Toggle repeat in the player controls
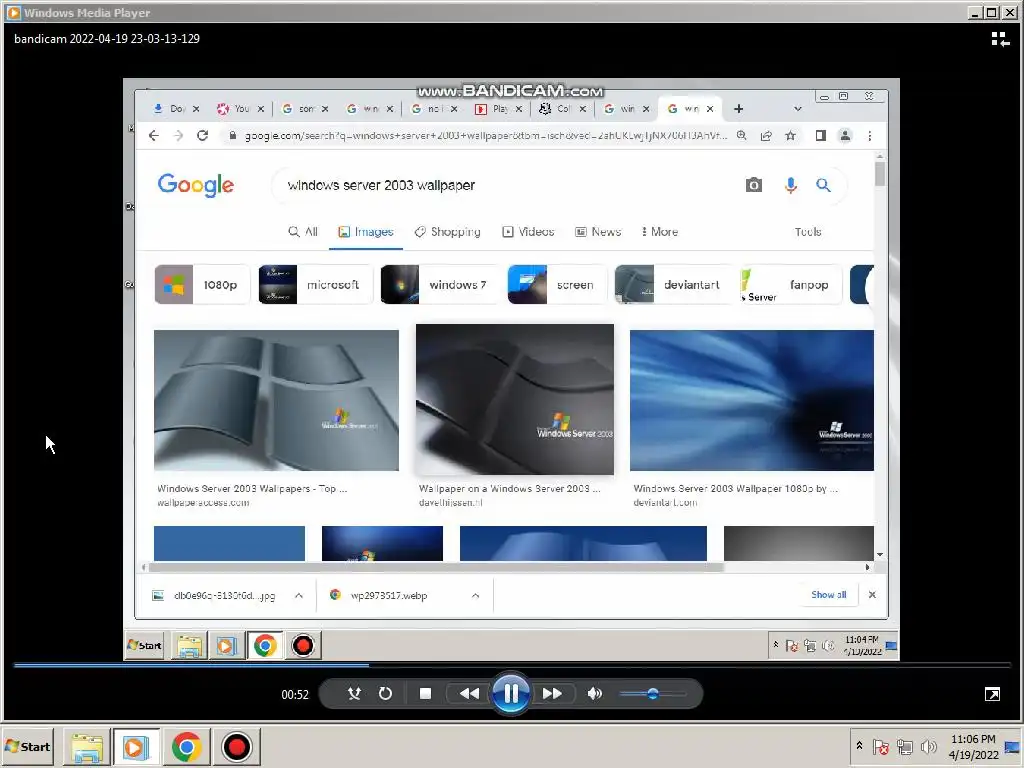1024x768 pixels. (385, 694)
